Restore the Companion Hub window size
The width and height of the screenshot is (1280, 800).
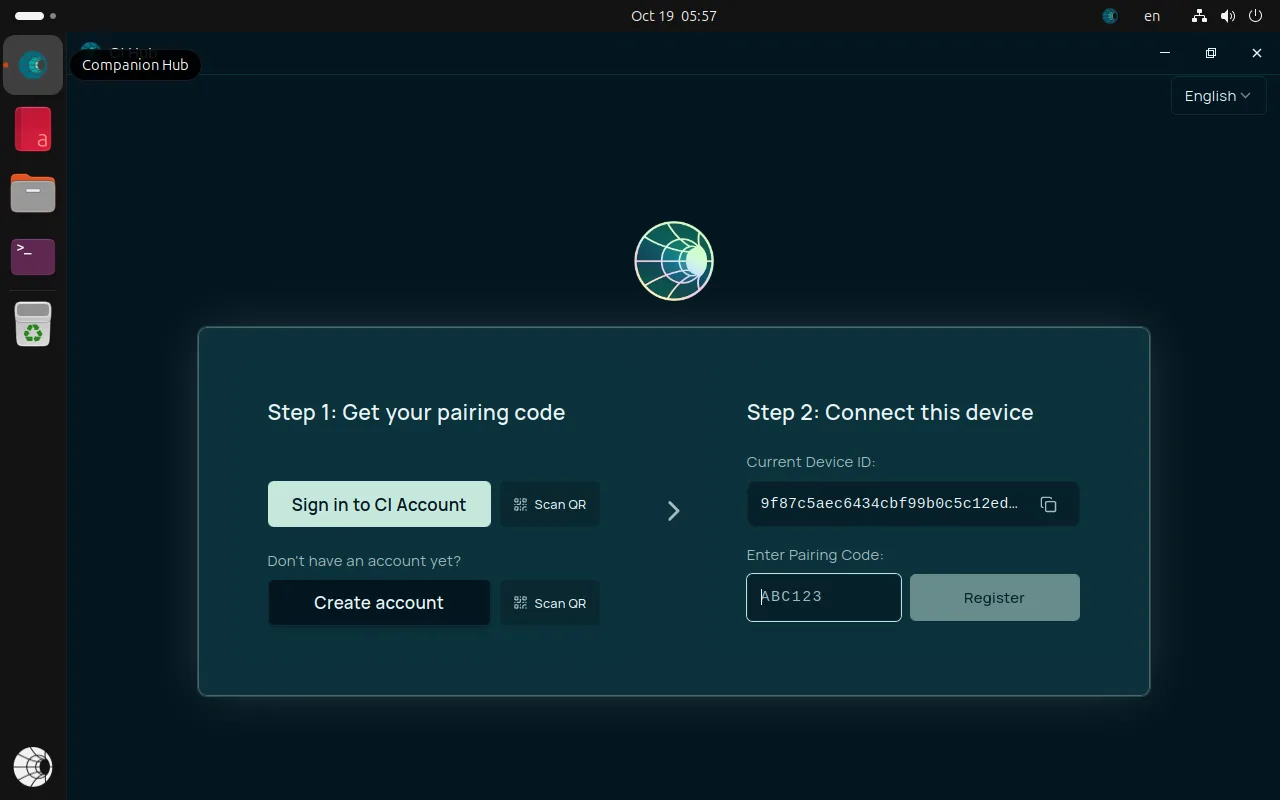point(1211,53)
